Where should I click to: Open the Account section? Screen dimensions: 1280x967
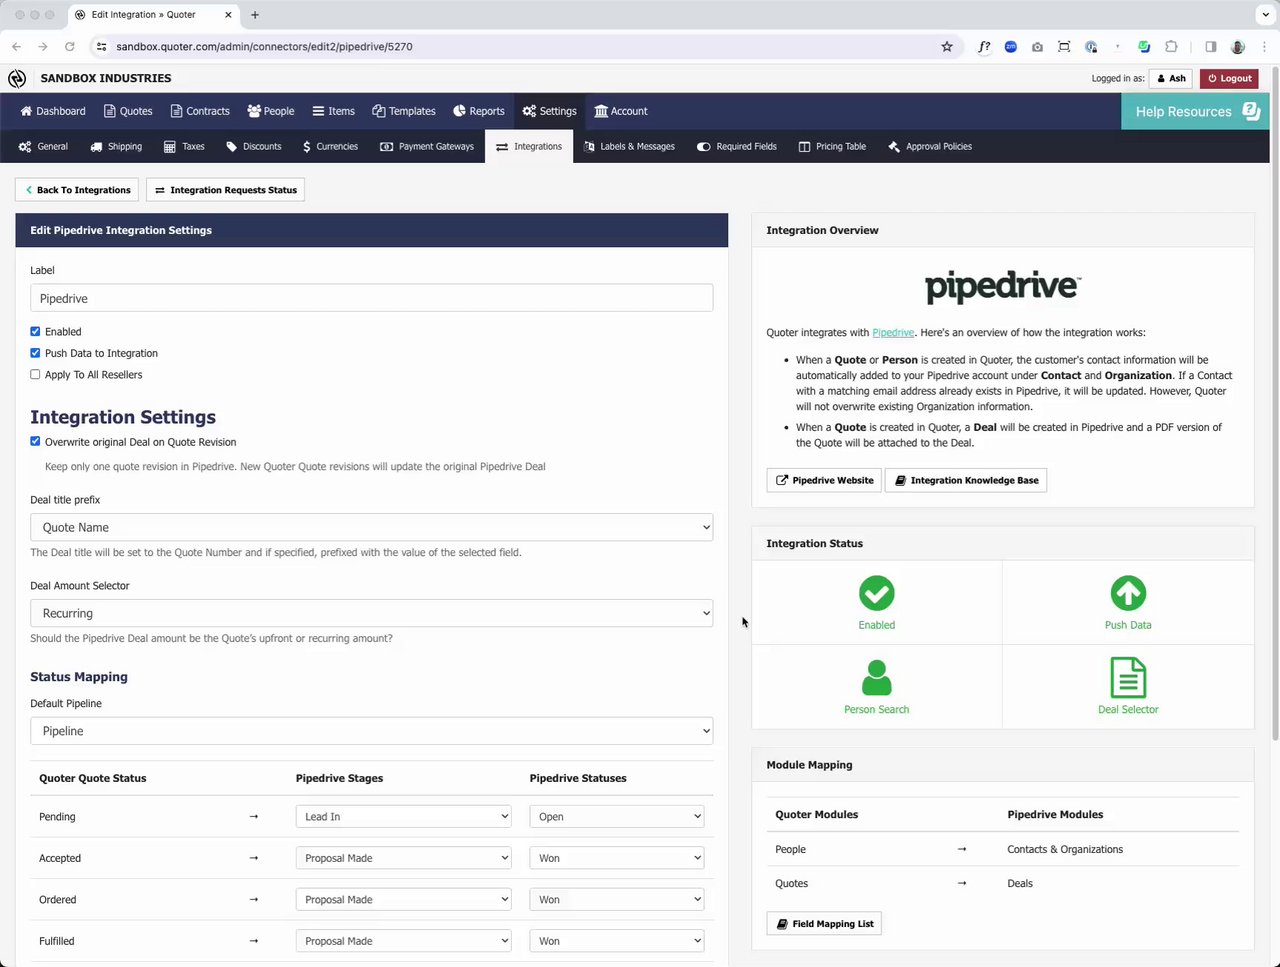pyautogui.click(x=621, y=111)
